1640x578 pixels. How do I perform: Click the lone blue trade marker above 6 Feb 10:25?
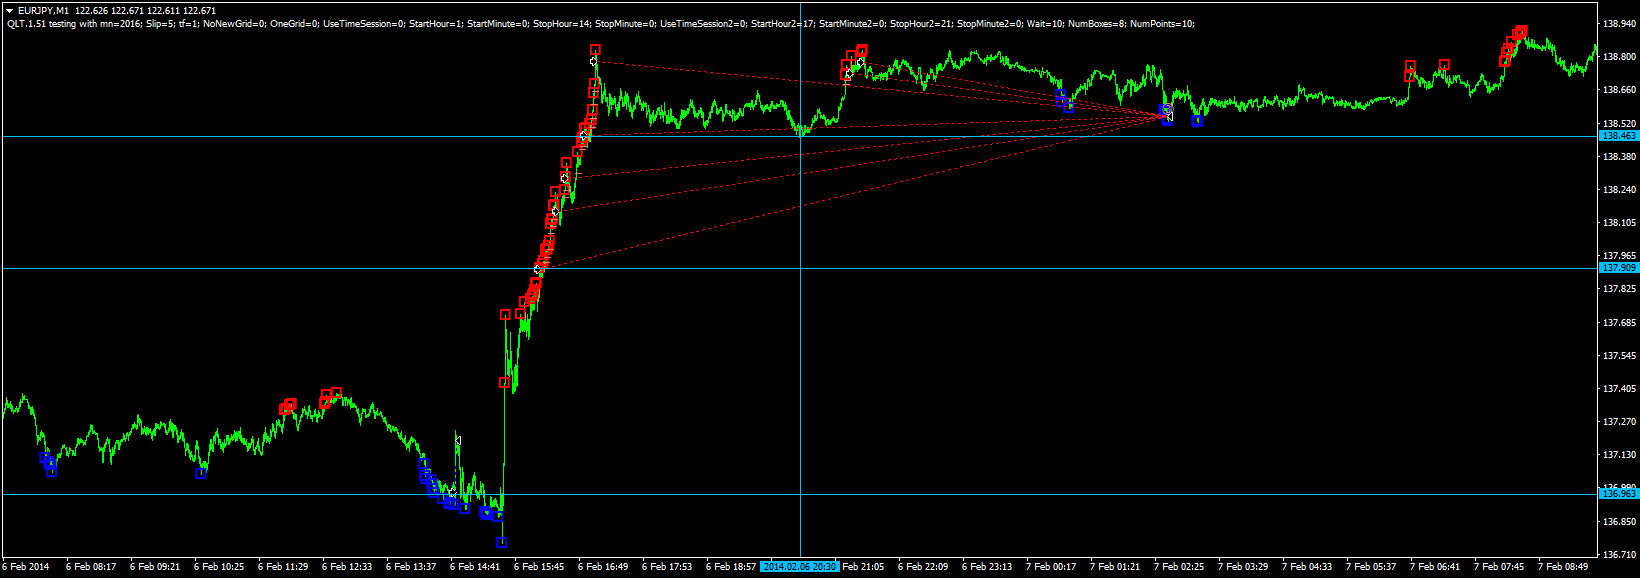click(x=201, y=474)
